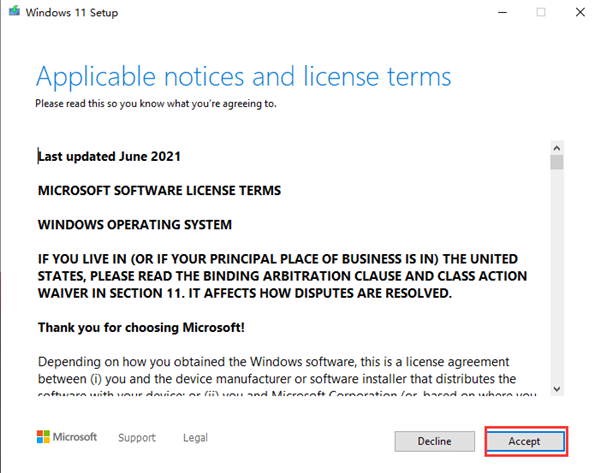Screen dimensions: 600x473
Task: Open the Support link
Action: (137, 438)
